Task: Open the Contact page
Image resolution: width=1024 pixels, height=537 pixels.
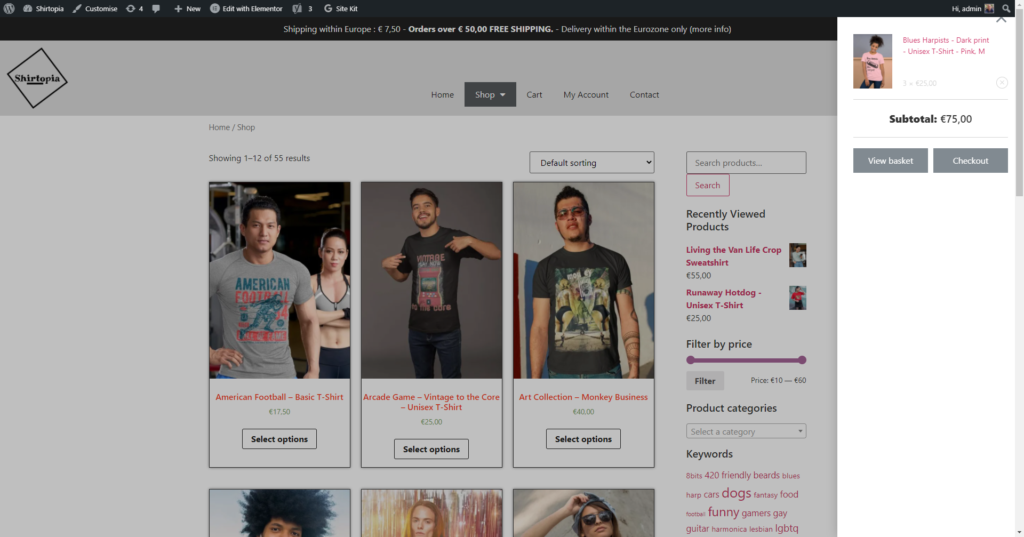Action: point(644,95)
